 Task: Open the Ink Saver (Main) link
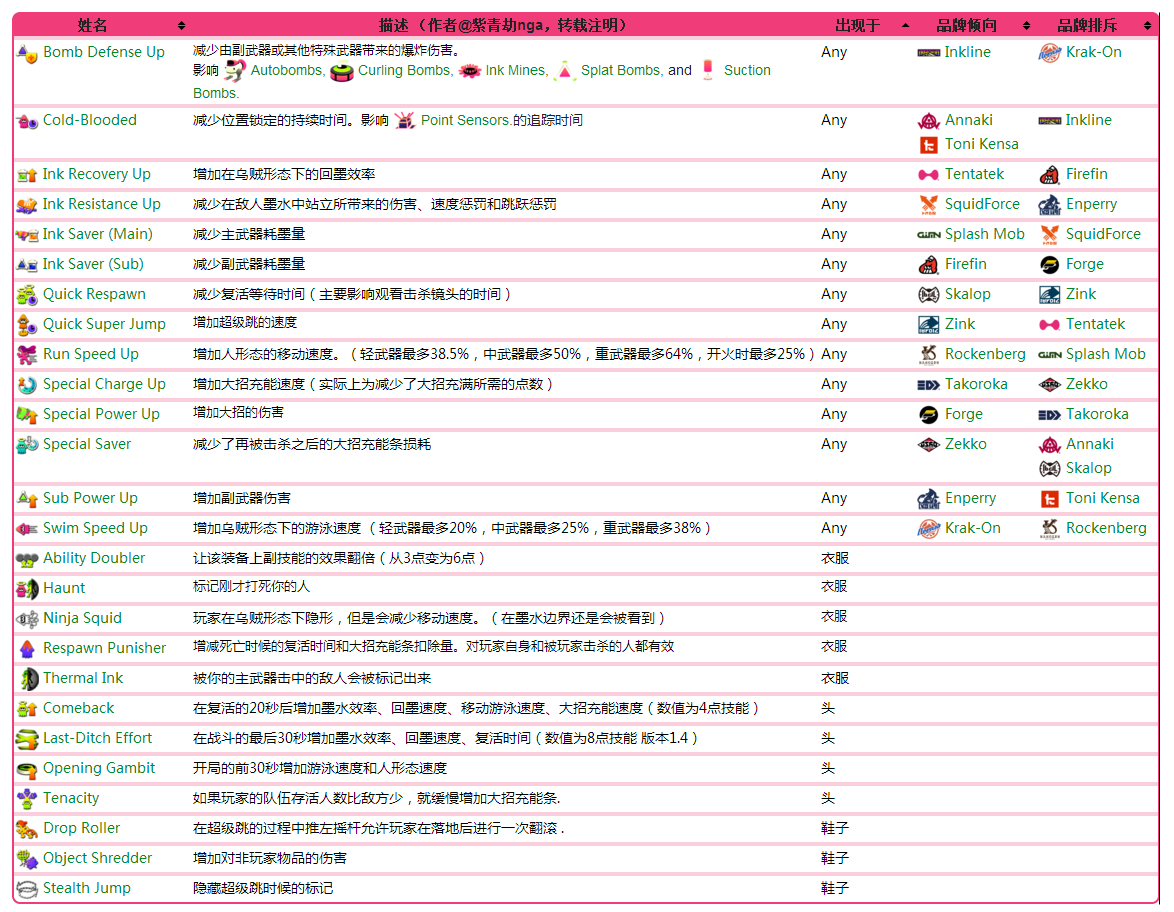[x=97, y=234]
